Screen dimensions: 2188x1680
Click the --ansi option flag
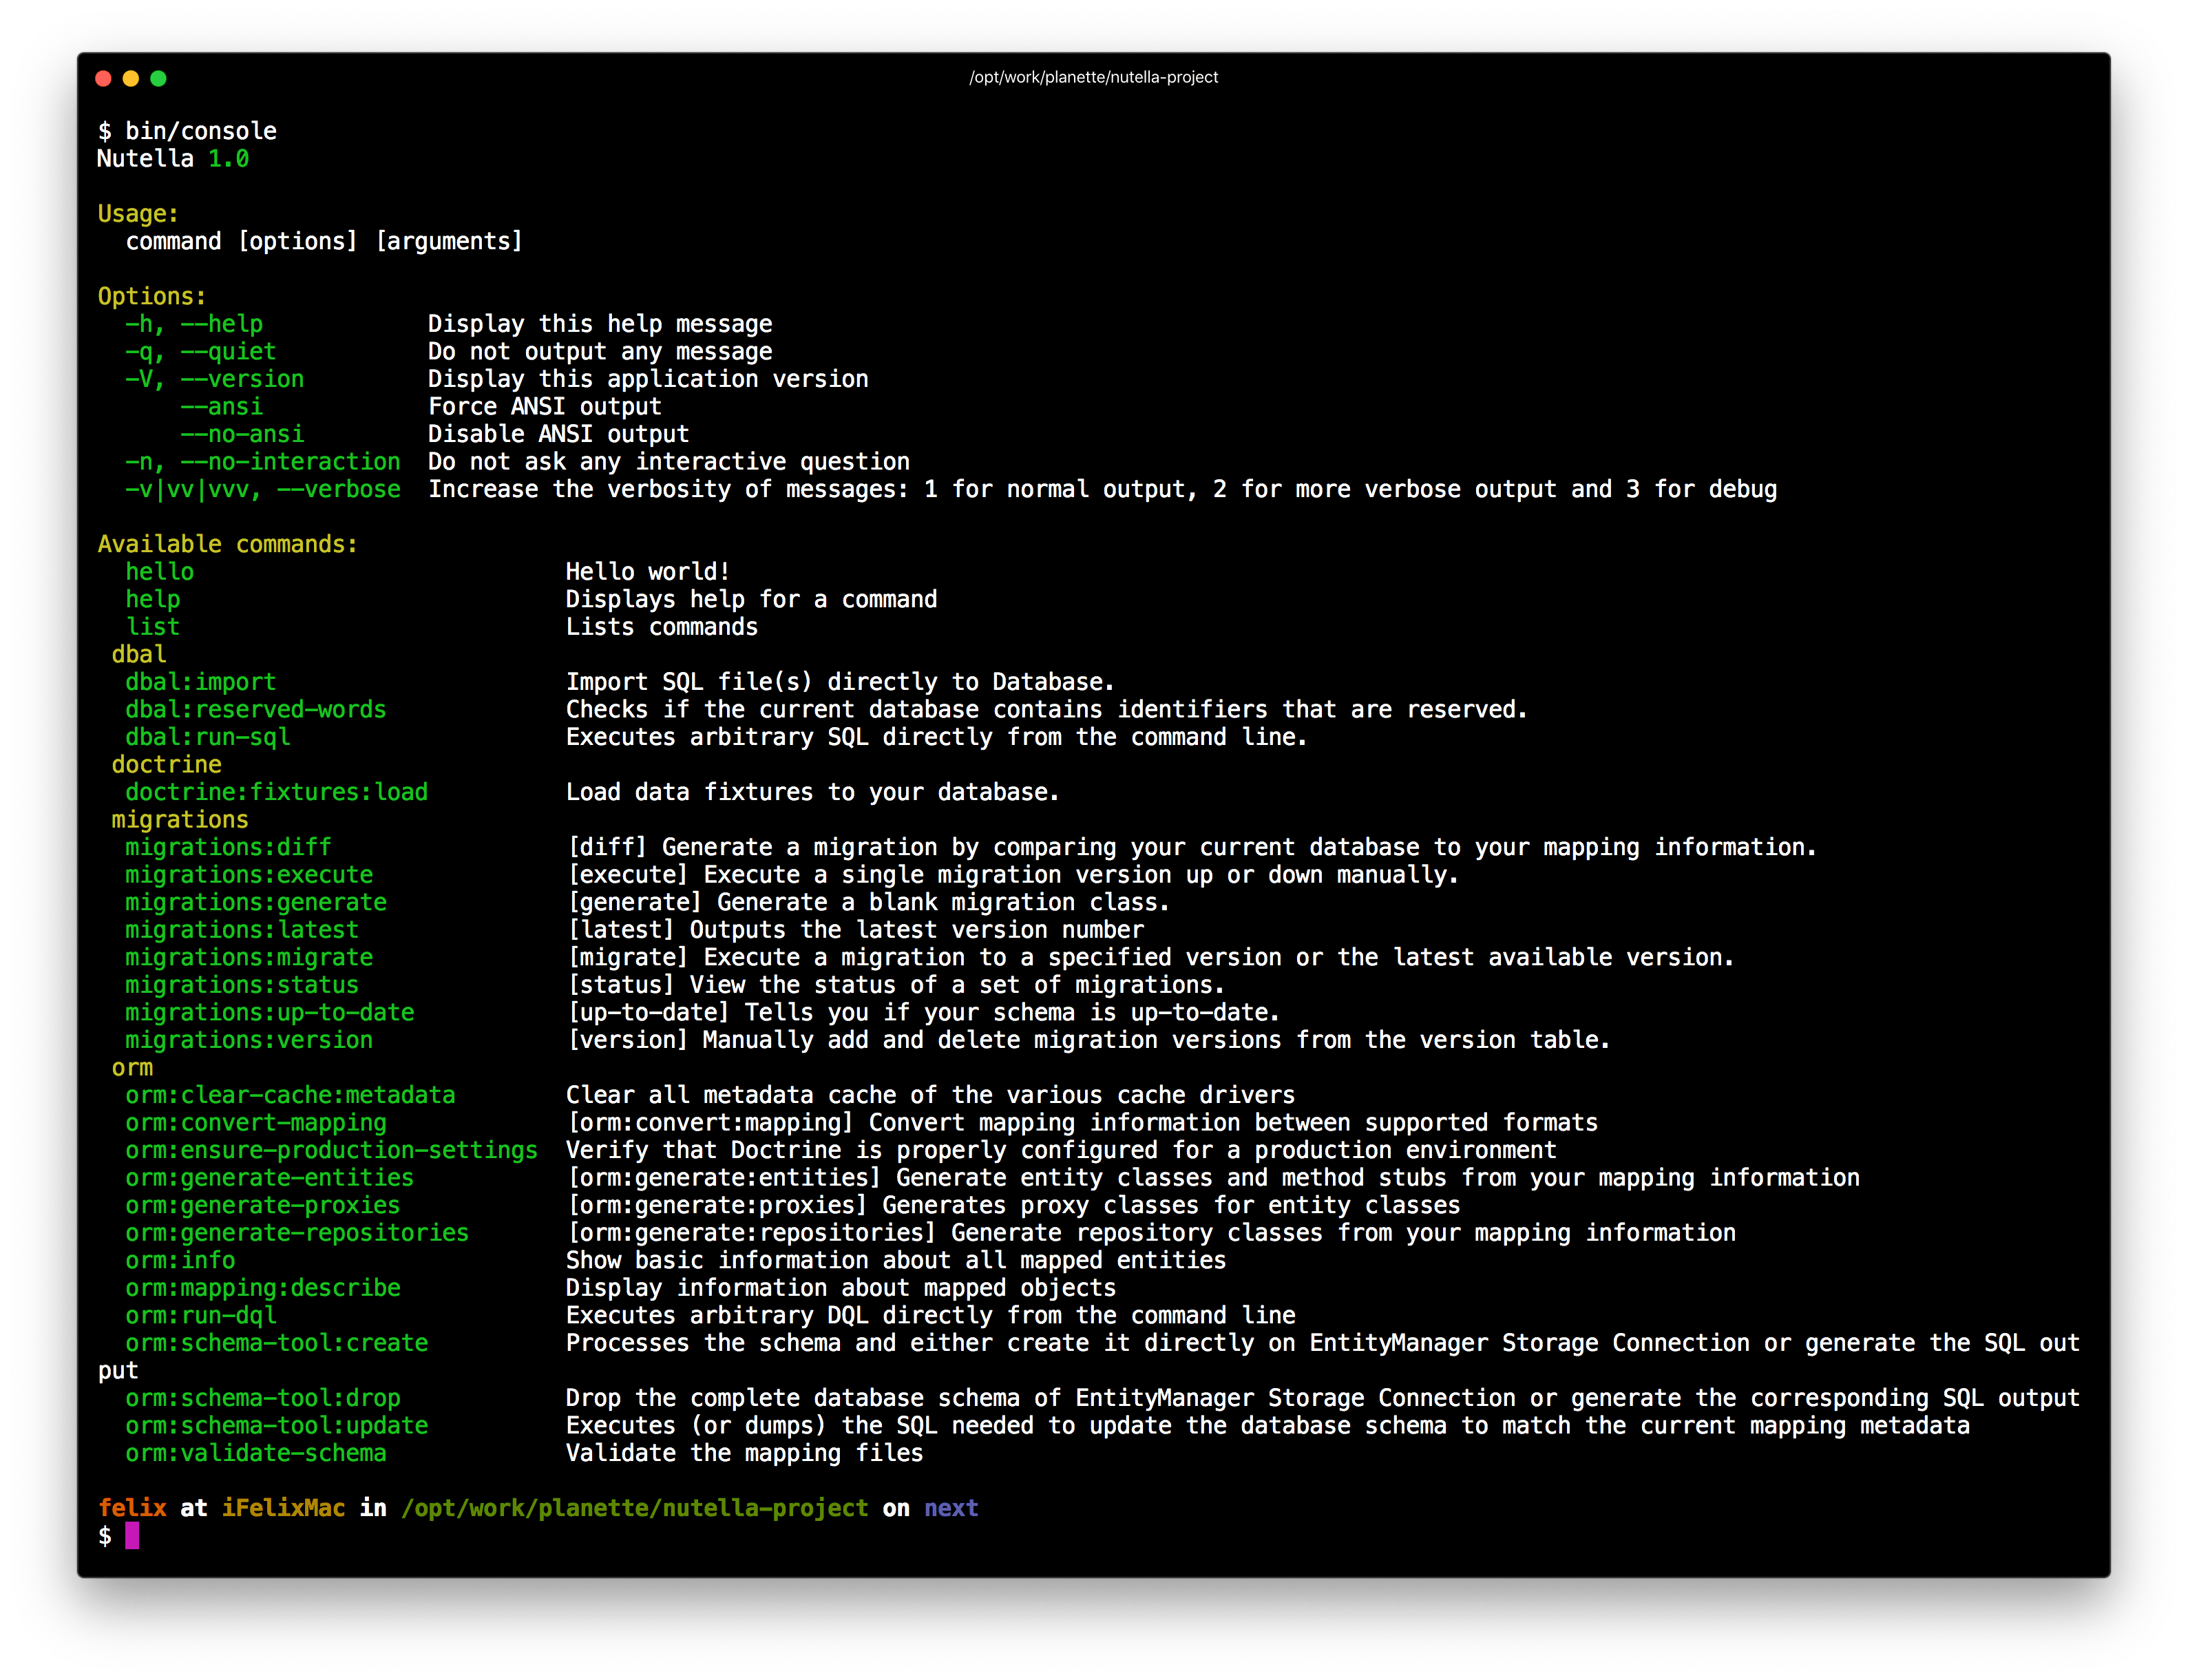222,406
